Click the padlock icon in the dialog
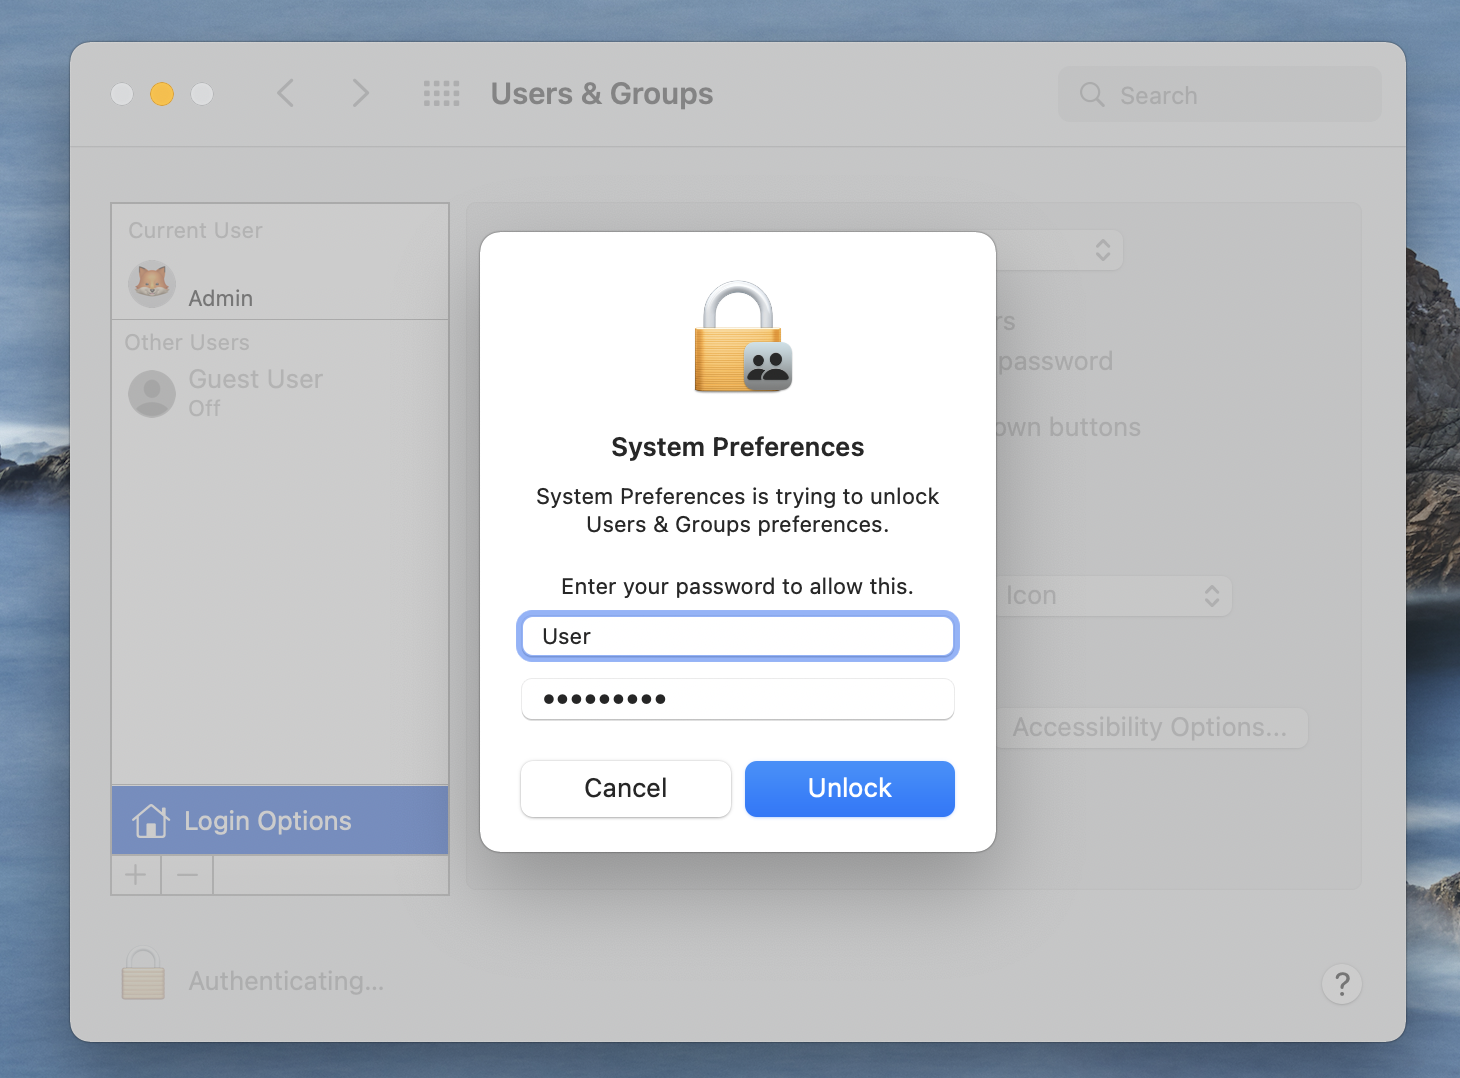1460x1078 pixels. 742,337
